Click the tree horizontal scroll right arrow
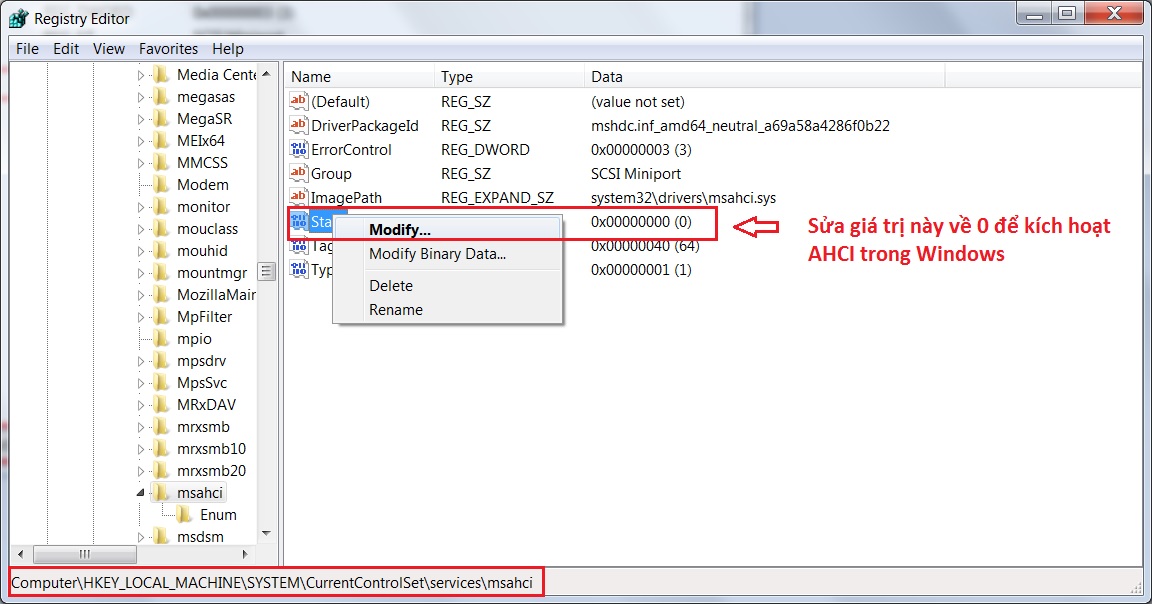Screen dimensions: 1152x606 tap(245, 554)
